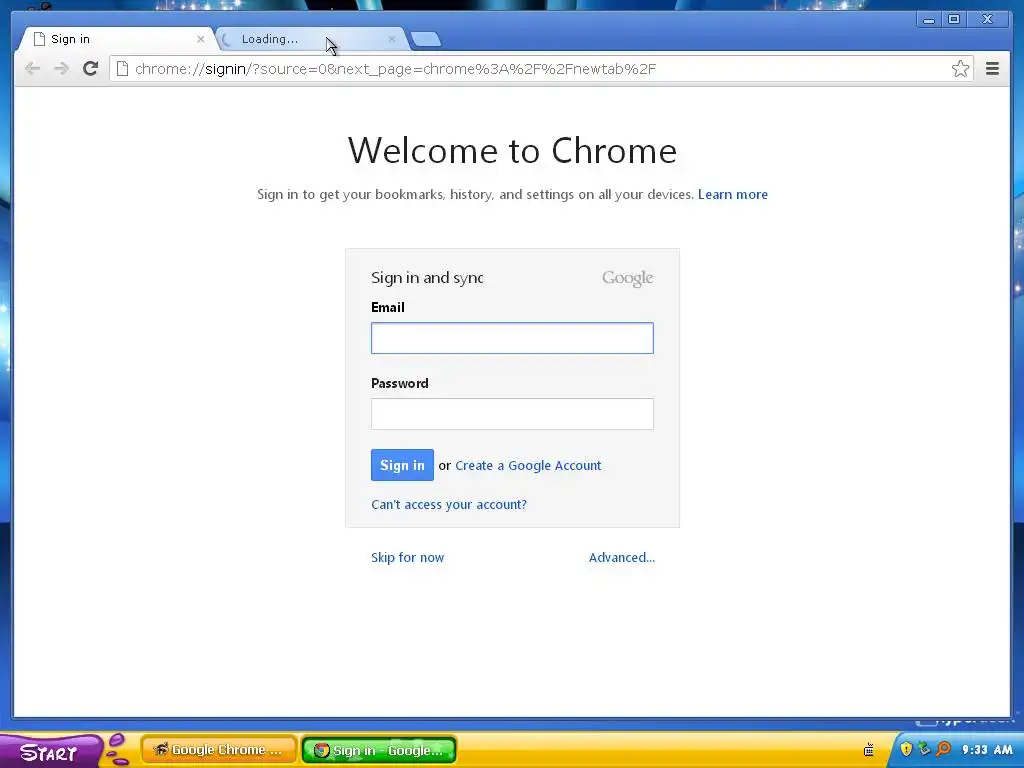The image size is (1024, 768).
Task: Open the Learn more link
Action: pos(733,194)
